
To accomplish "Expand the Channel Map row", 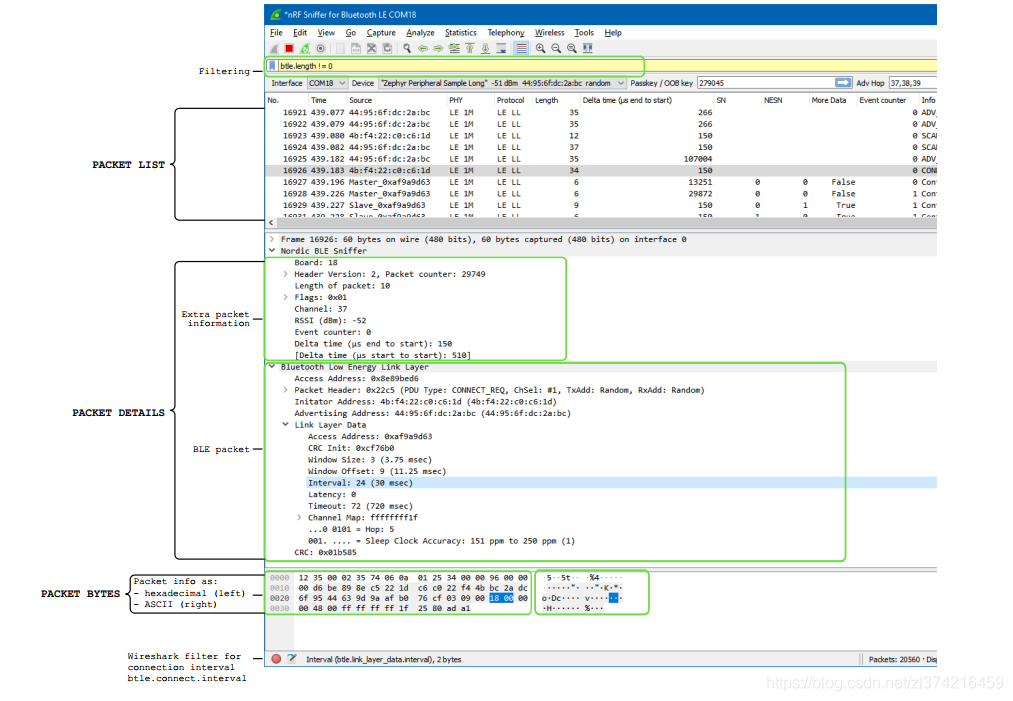I will pyautogui.click(x=299, y=518).
